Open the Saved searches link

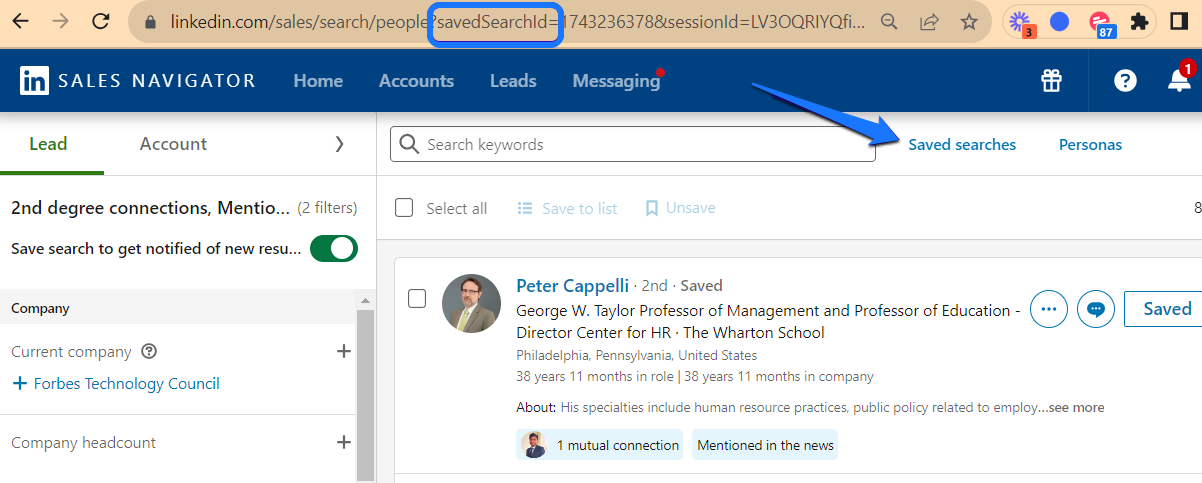(962, 145)
